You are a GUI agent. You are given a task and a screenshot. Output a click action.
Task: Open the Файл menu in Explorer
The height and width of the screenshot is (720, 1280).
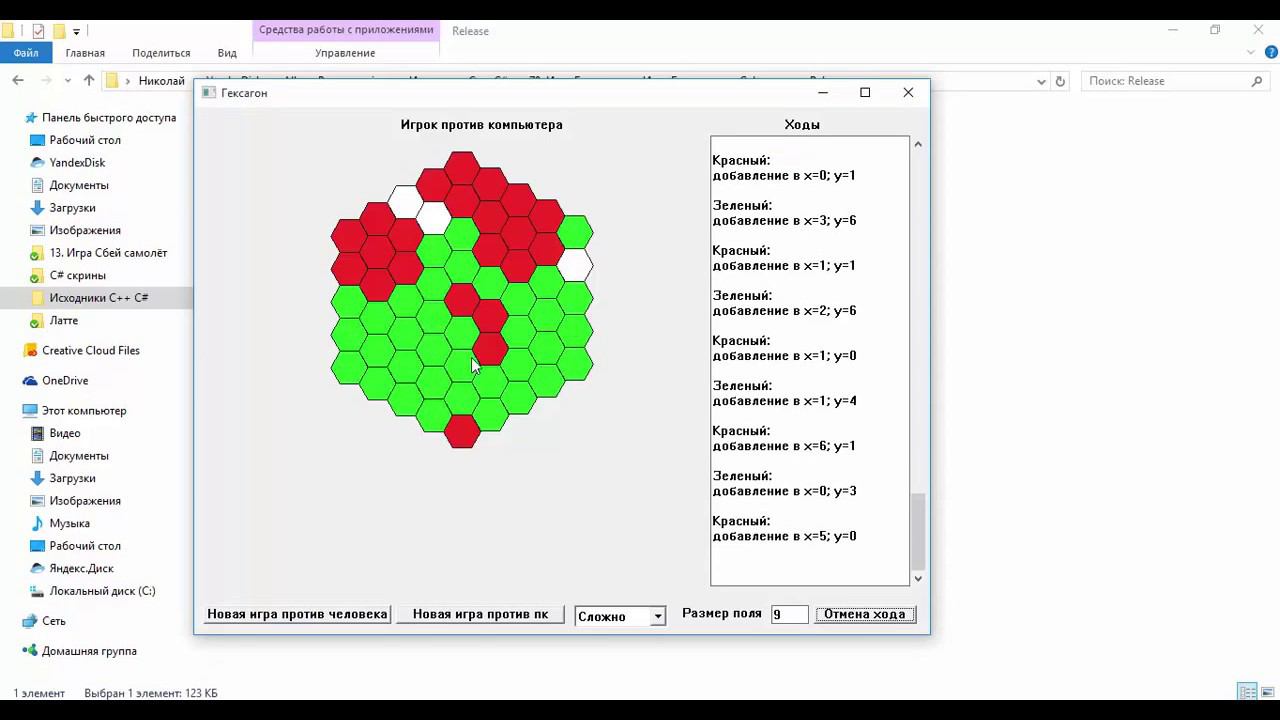(x=26, y=53)
